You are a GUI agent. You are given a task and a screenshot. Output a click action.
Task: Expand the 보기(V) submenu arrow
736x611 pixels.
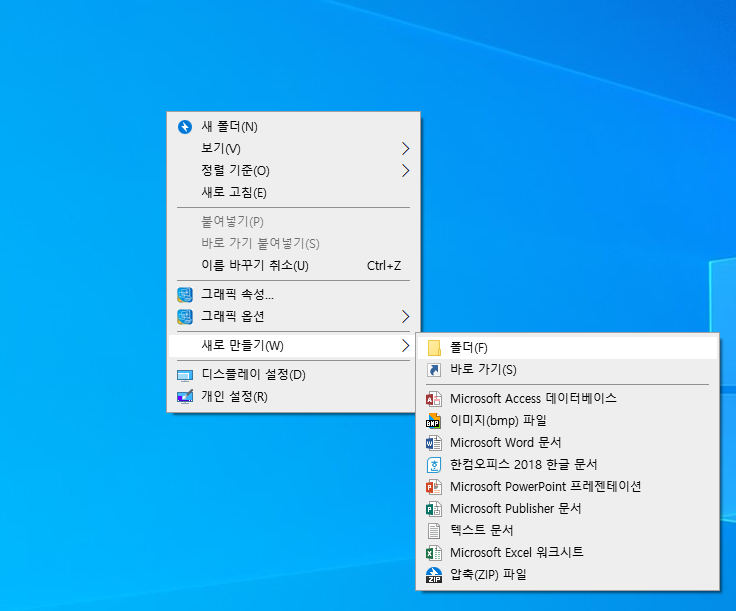tap(405, 149)
